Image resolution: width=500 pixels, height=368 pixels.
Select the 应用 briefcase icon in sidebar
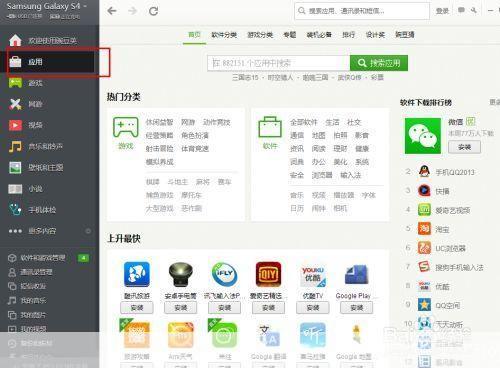click(15, 62)
